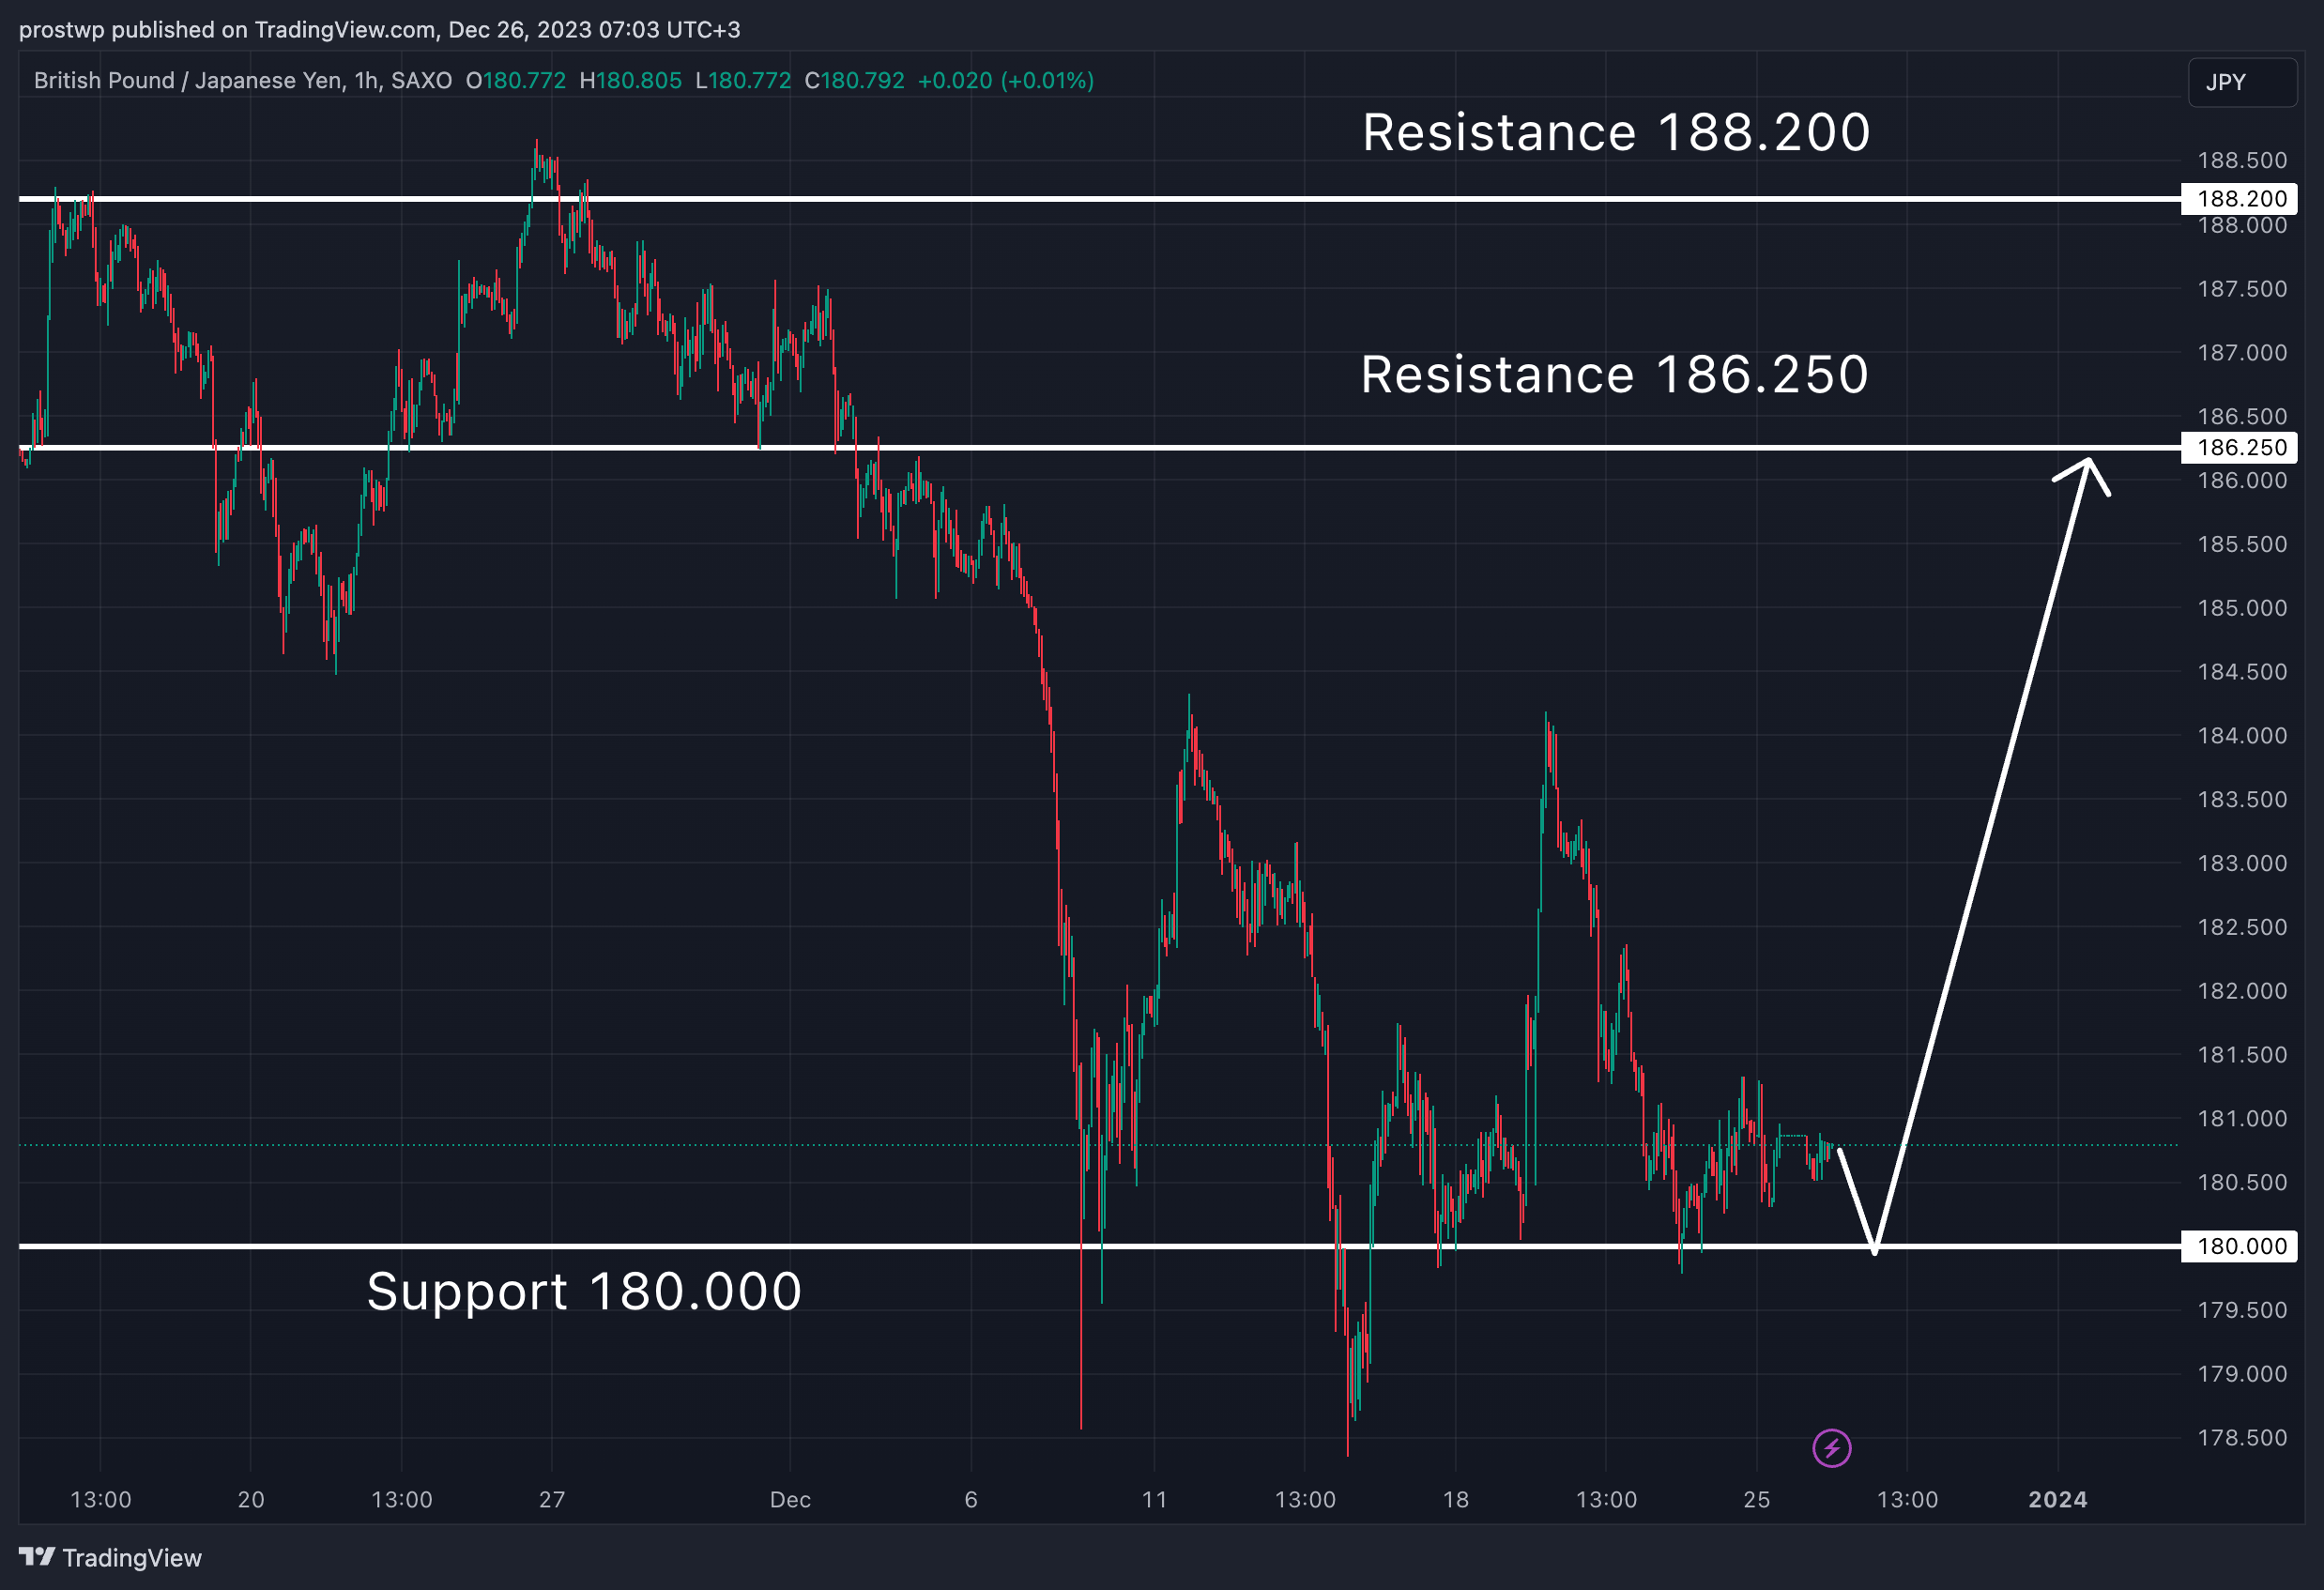This screenshot has width=2324, height=1590.
Task: Click the 6 date axis label
Action: 971,1500
